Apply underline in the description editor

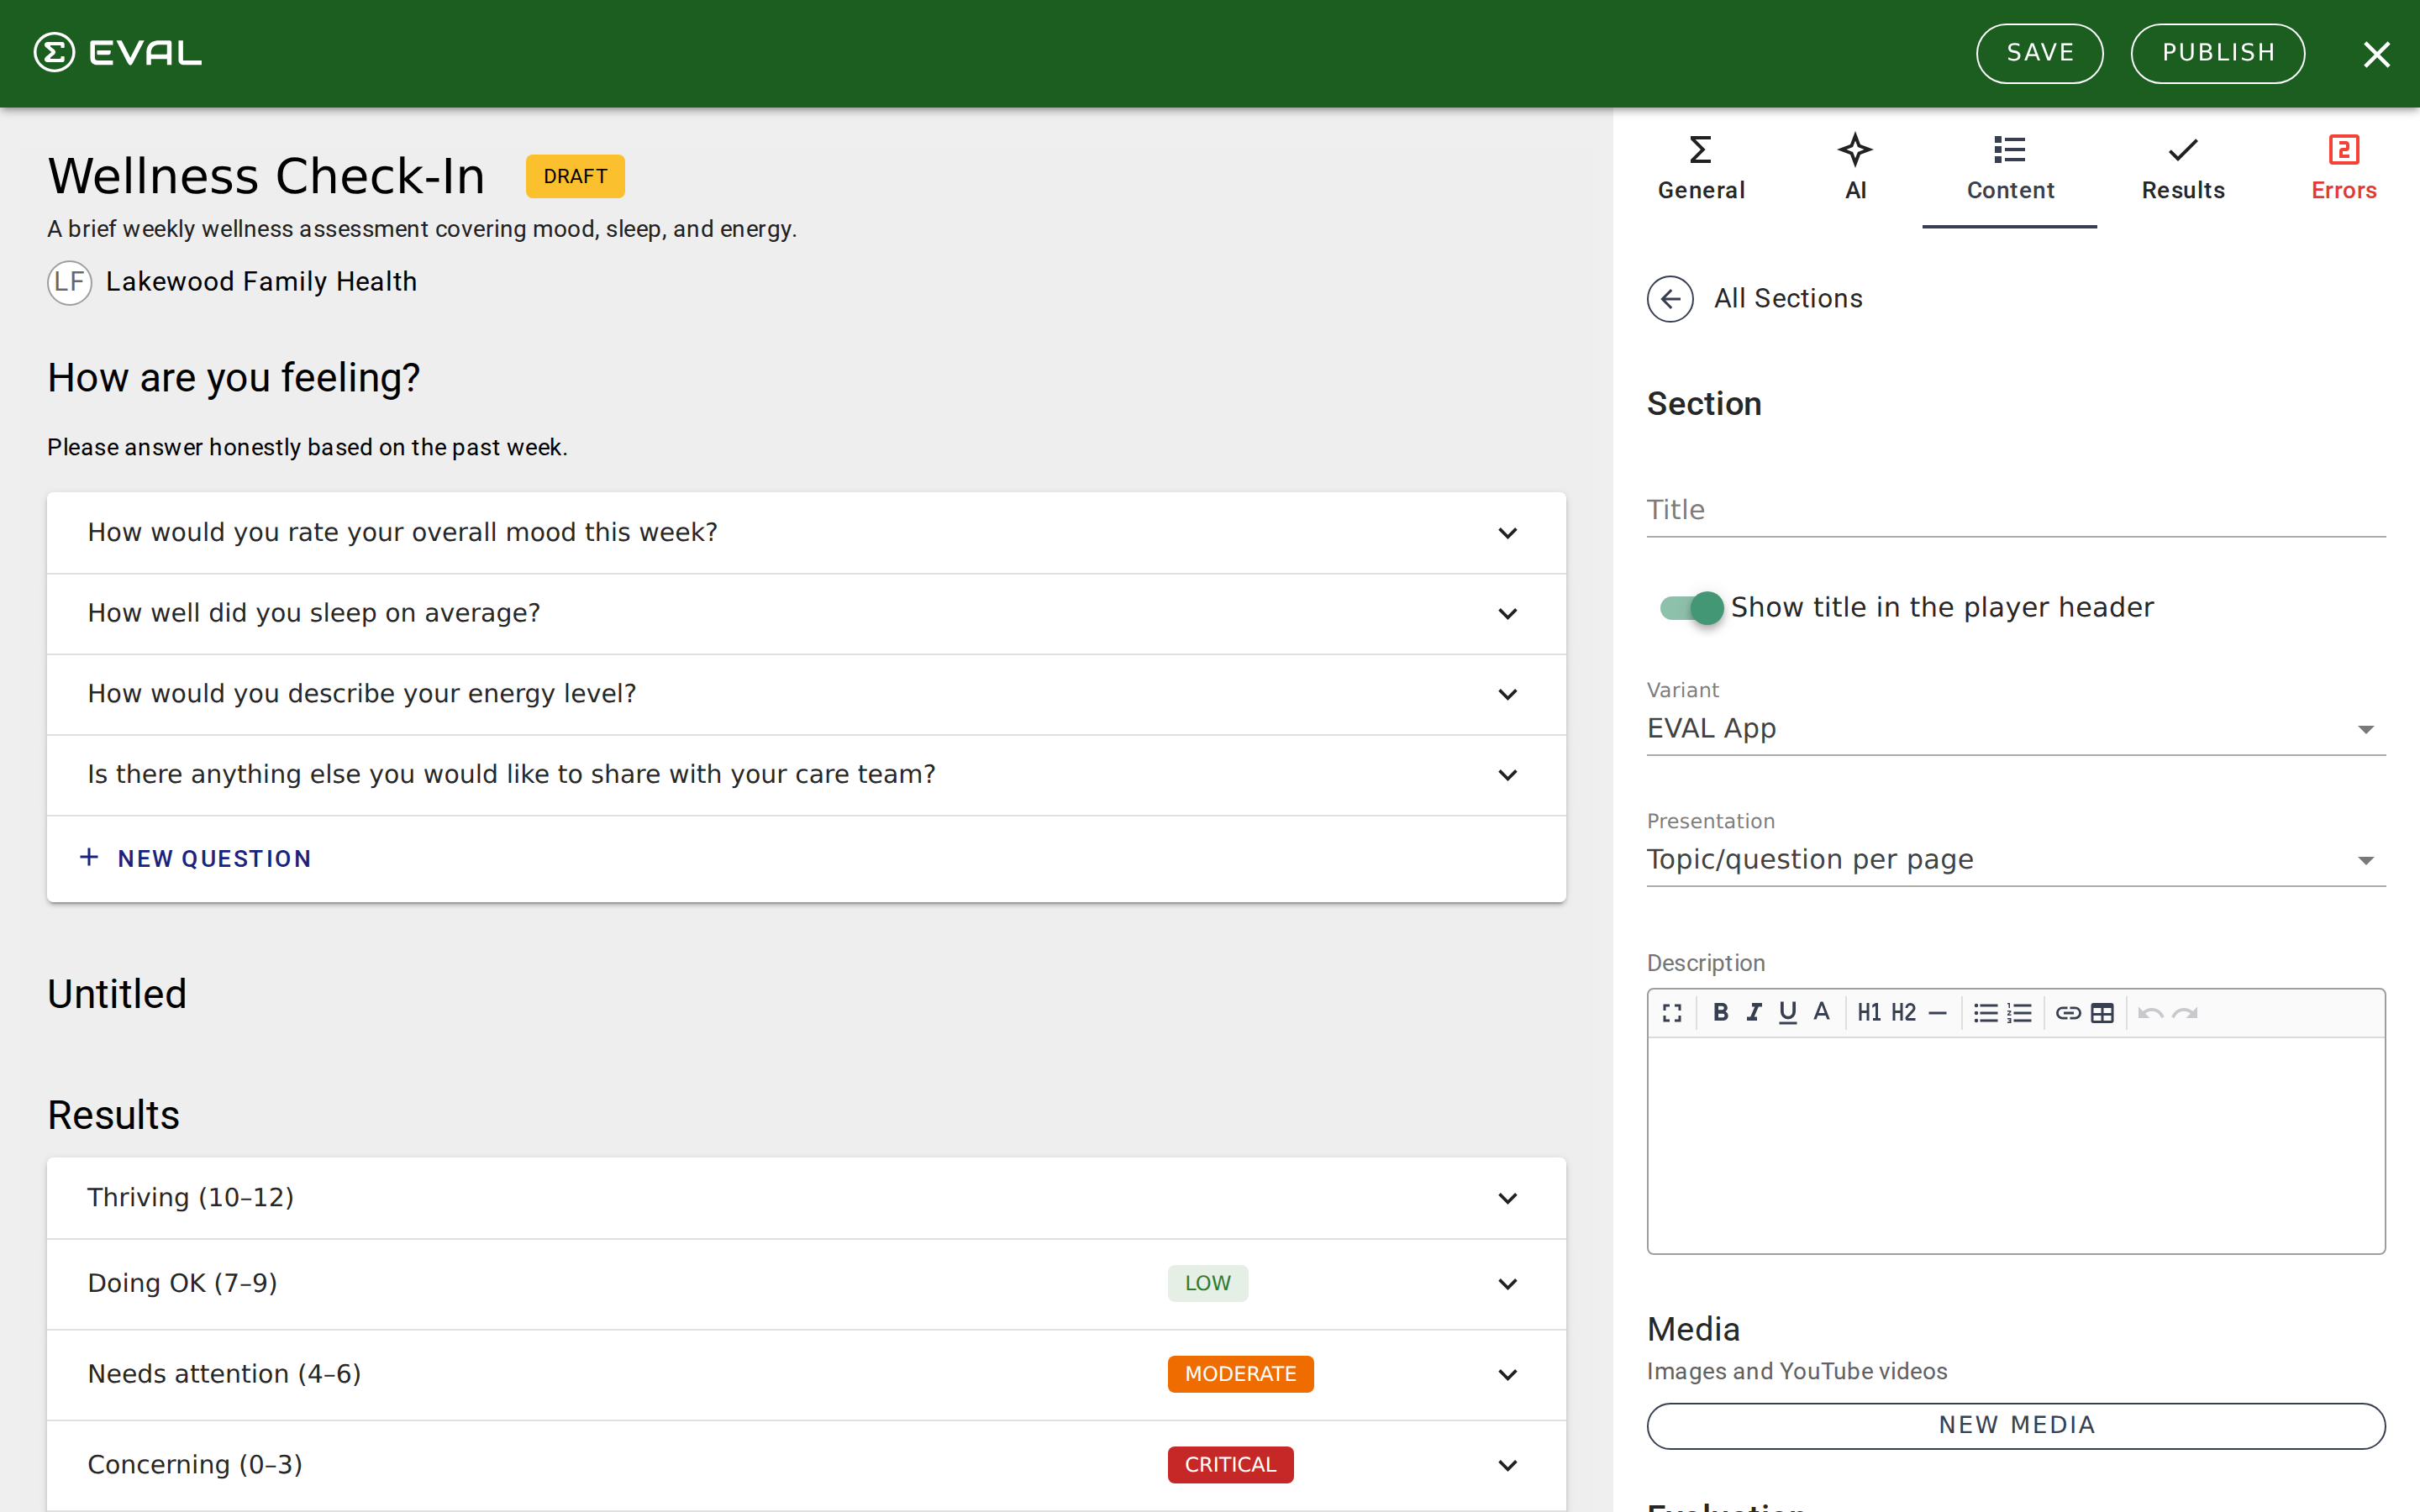(x=1788, y=1012)
